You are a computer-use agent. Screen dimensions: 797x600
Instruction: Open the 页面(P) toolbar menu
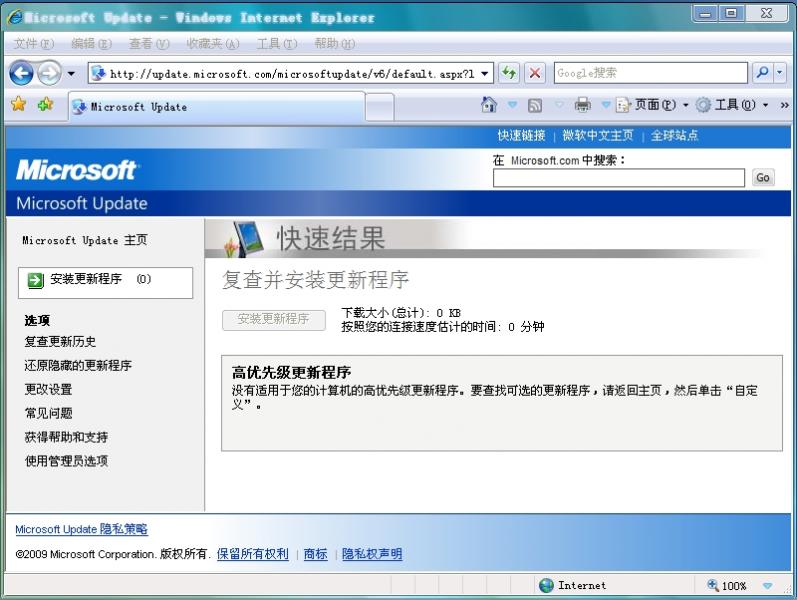(x=652, y=105)
